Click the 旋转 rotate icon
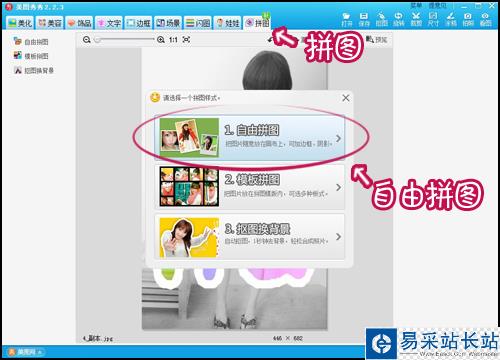 (399, 19)
